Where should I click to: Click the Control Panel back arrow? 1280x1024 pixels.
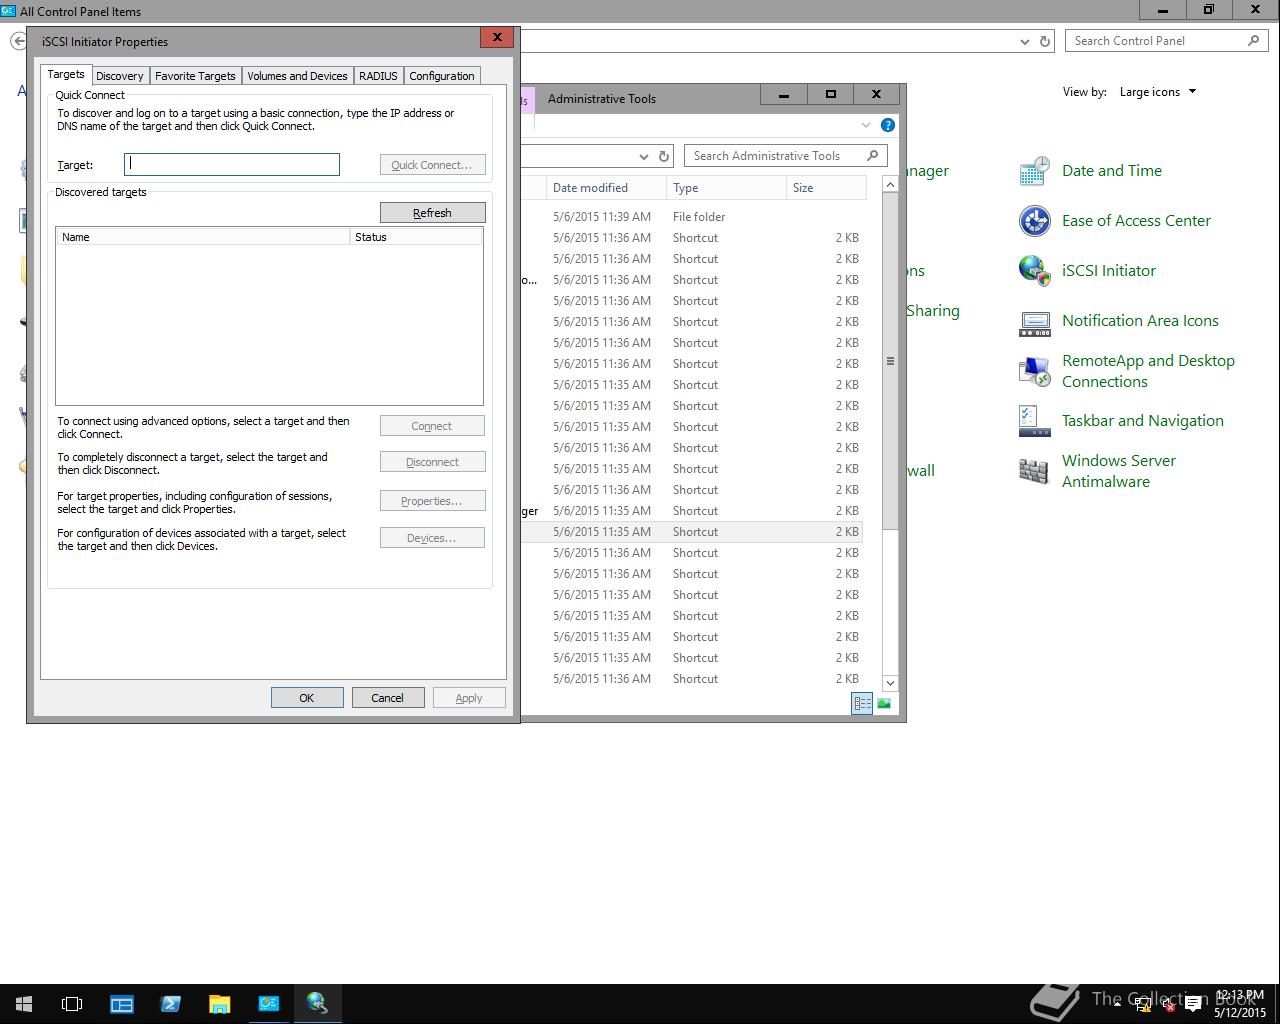coord(17,41)
